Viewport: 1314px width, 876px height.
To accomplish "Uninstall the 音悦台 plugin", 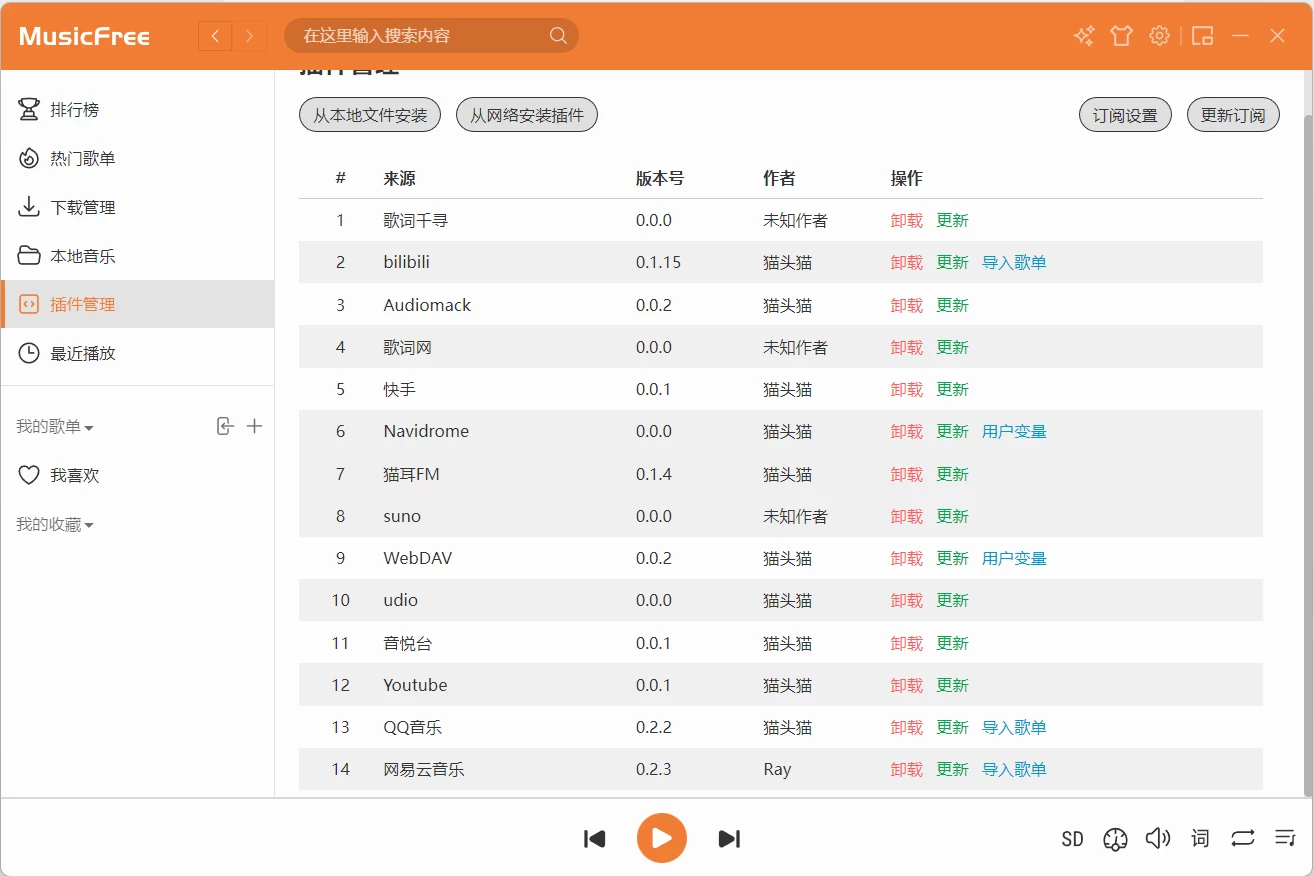I will point(907,643).
